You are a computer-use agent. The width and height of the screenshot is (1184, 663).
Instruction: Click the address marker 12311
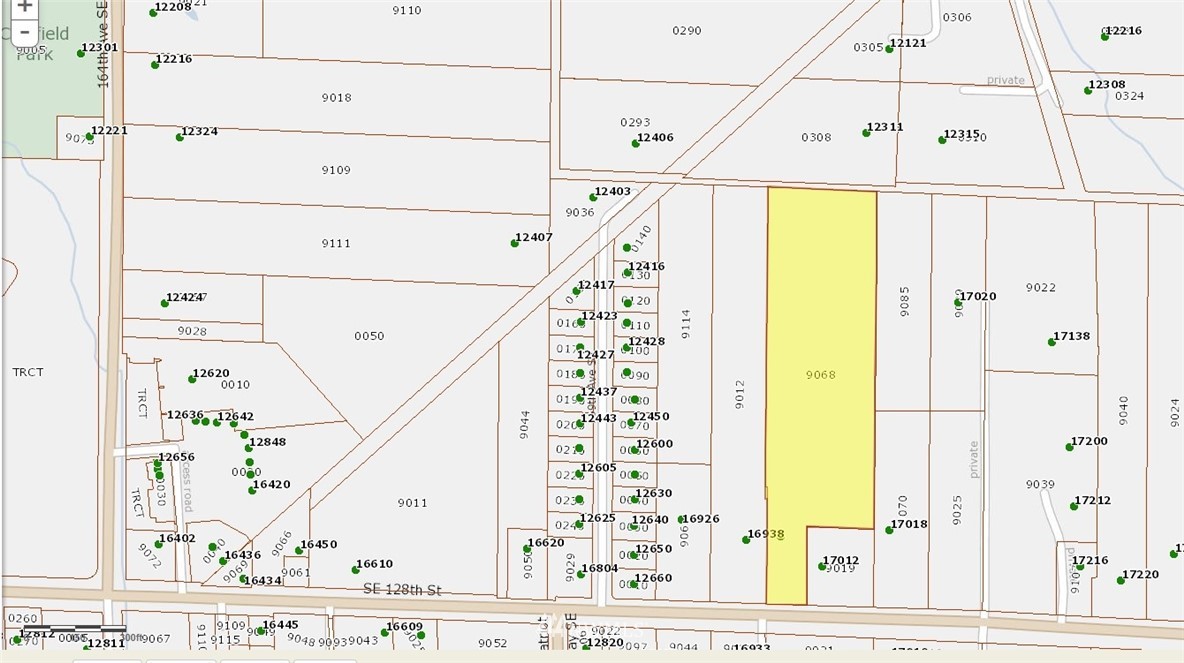866,133
